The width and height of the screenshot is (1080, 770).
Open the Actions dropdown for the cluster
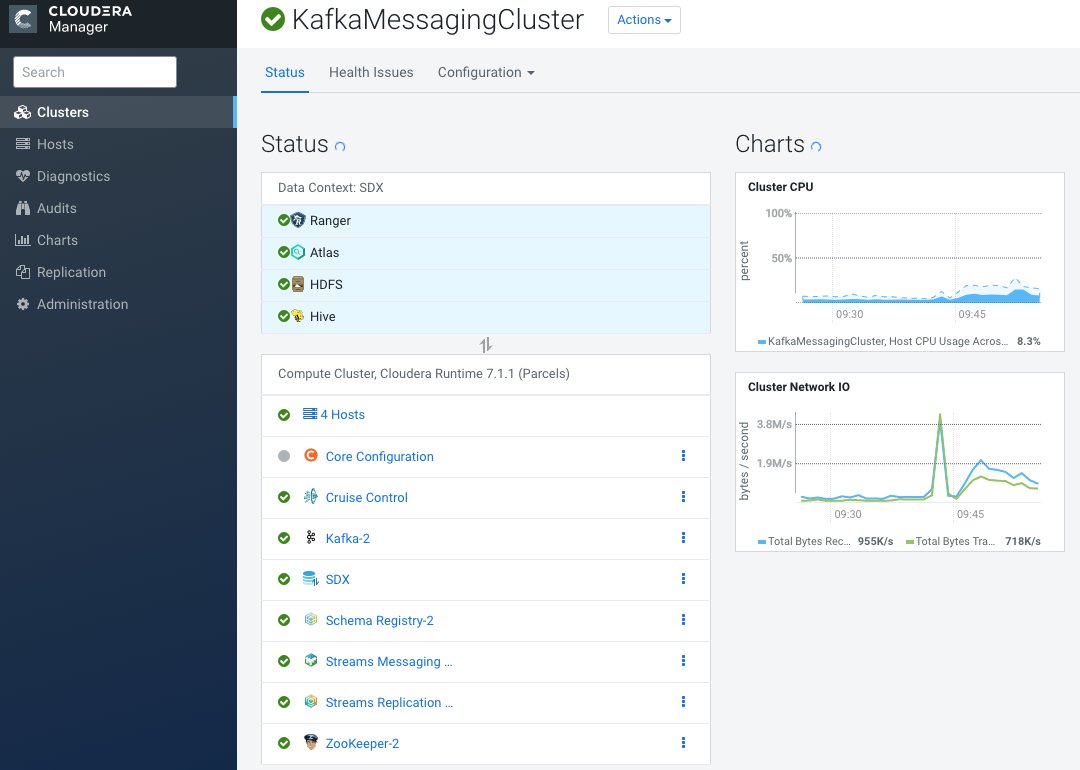[644, 20]
